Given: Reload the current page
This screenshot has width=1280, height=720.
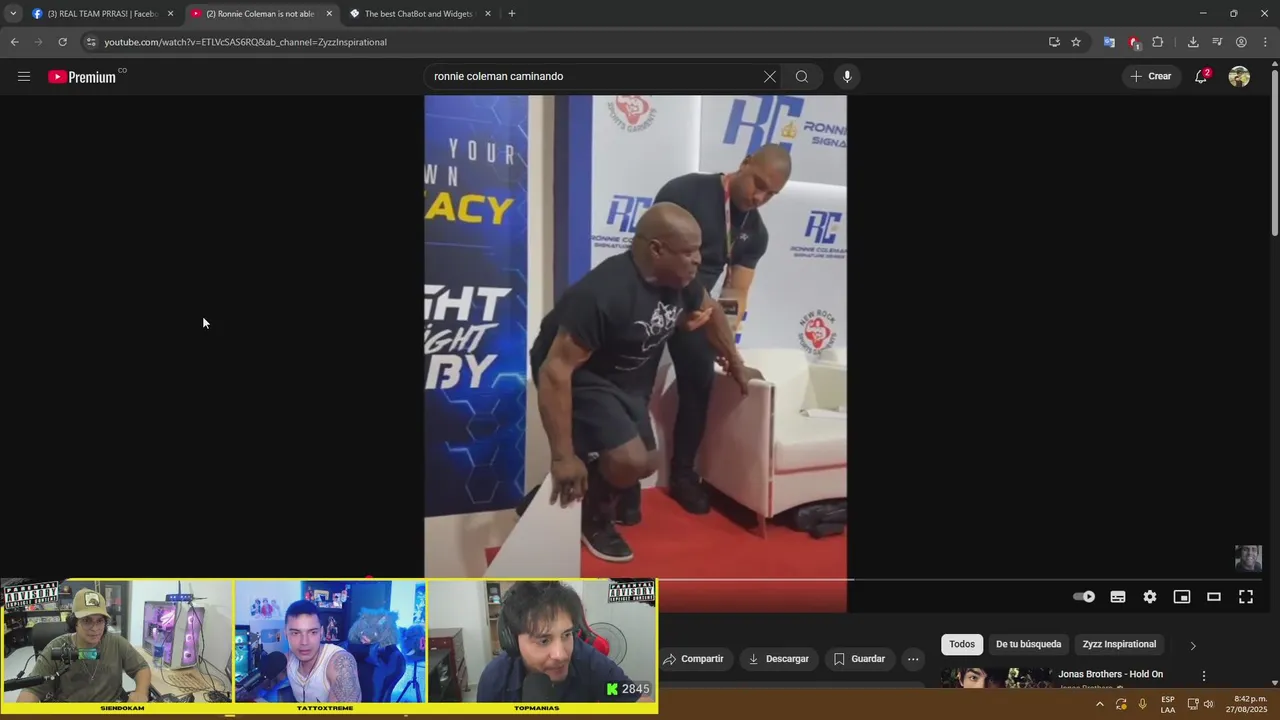Looking at the screenshot, I should 62,42.
